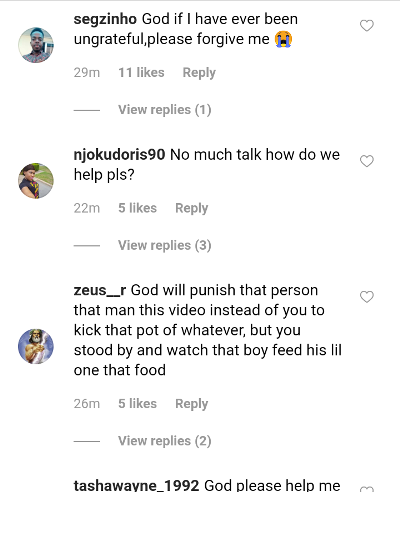The image size is (400, 548).
Task: Open segzinho's profile picture
Action: tap(36, 45)
